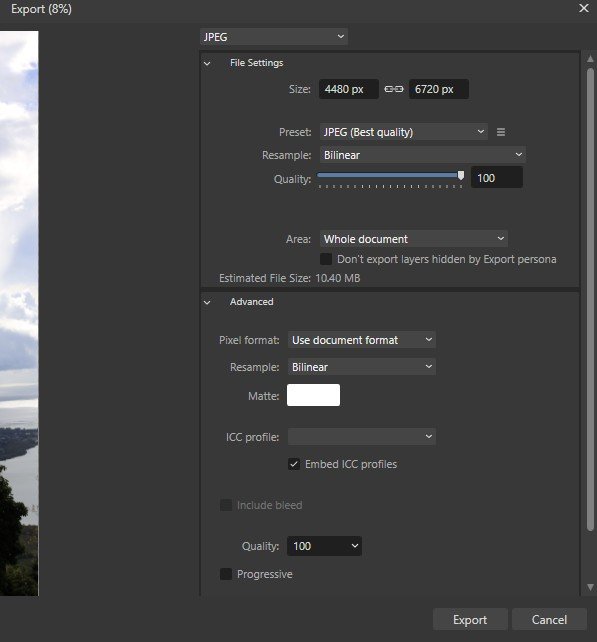Click the Quality slider handle
The image size is (597, 642).
461,176
